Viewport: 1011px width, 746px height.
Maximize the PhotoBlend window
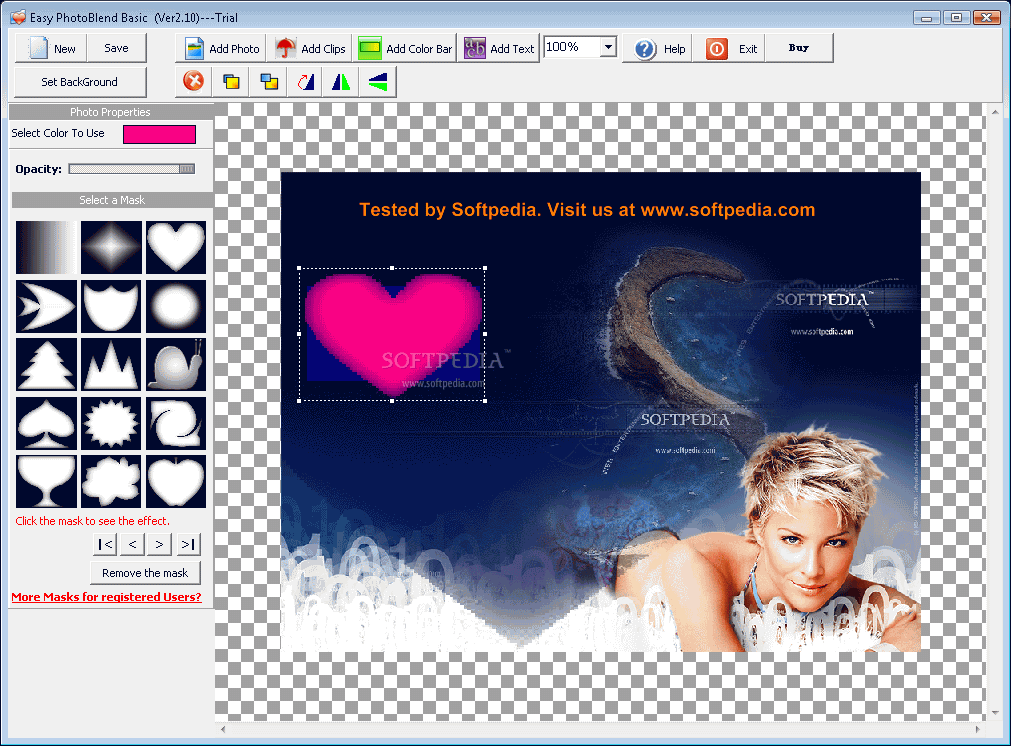[957, 17]
